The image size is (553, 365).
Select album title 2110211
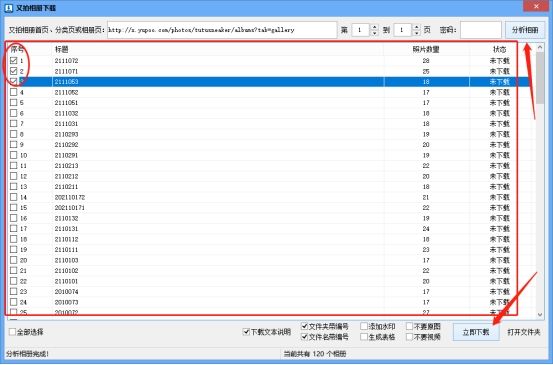pos(66,187)
